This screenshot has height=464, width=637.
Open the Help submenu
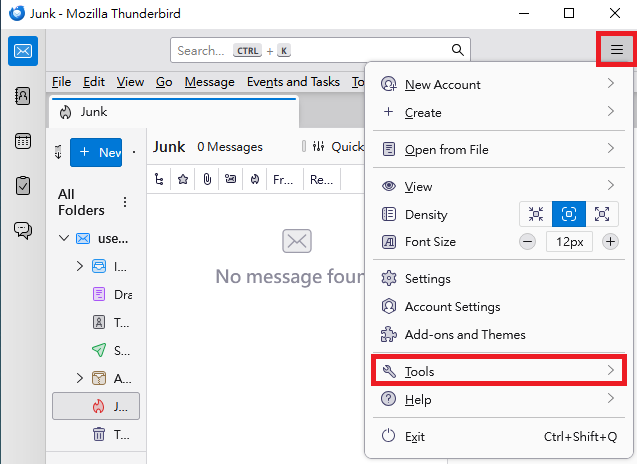(x=499, y=399)
